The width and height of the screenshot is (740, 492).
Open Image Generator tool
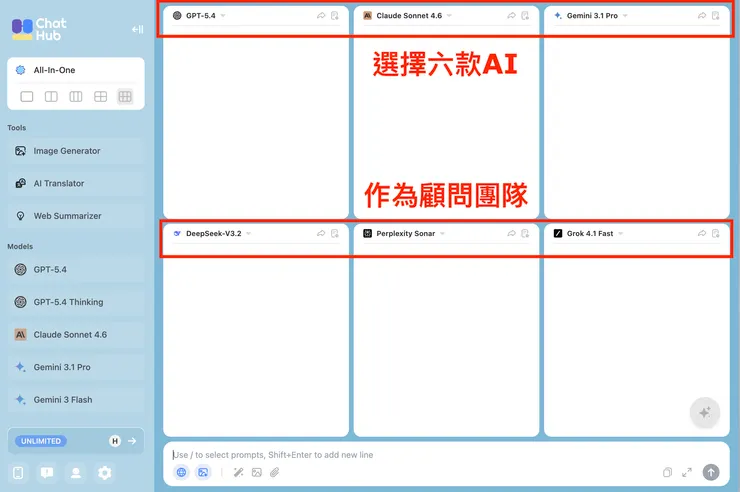(76, 151)
